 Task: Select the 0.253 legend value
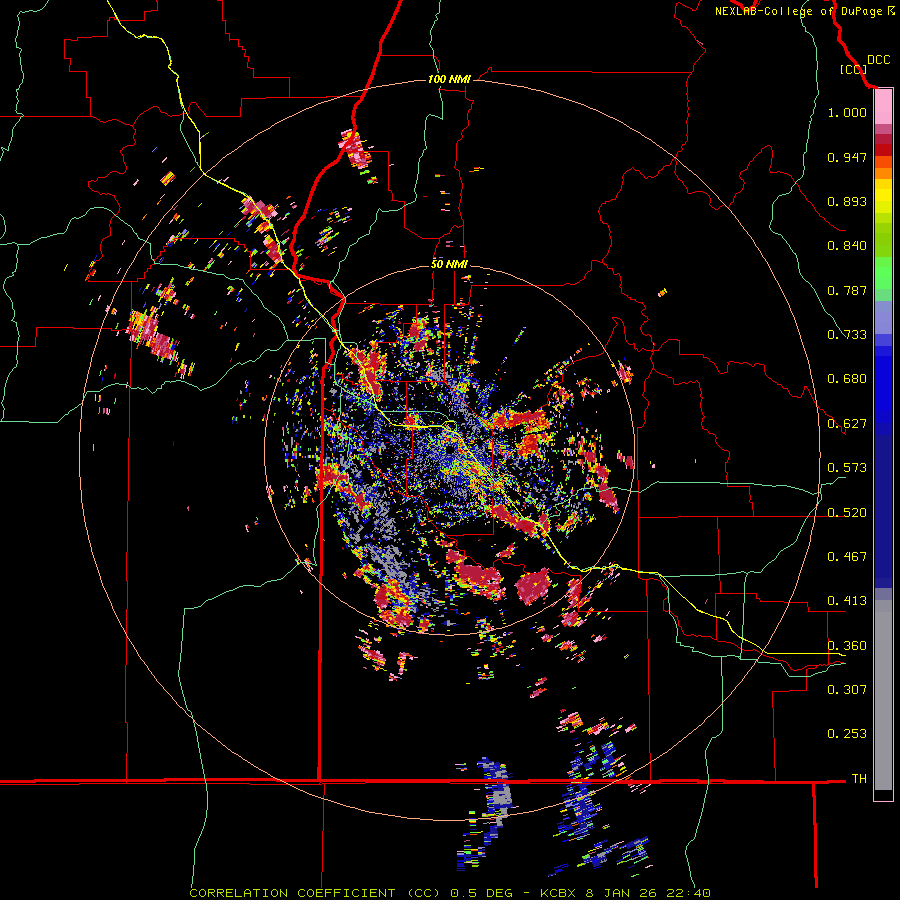coord(847,734)
